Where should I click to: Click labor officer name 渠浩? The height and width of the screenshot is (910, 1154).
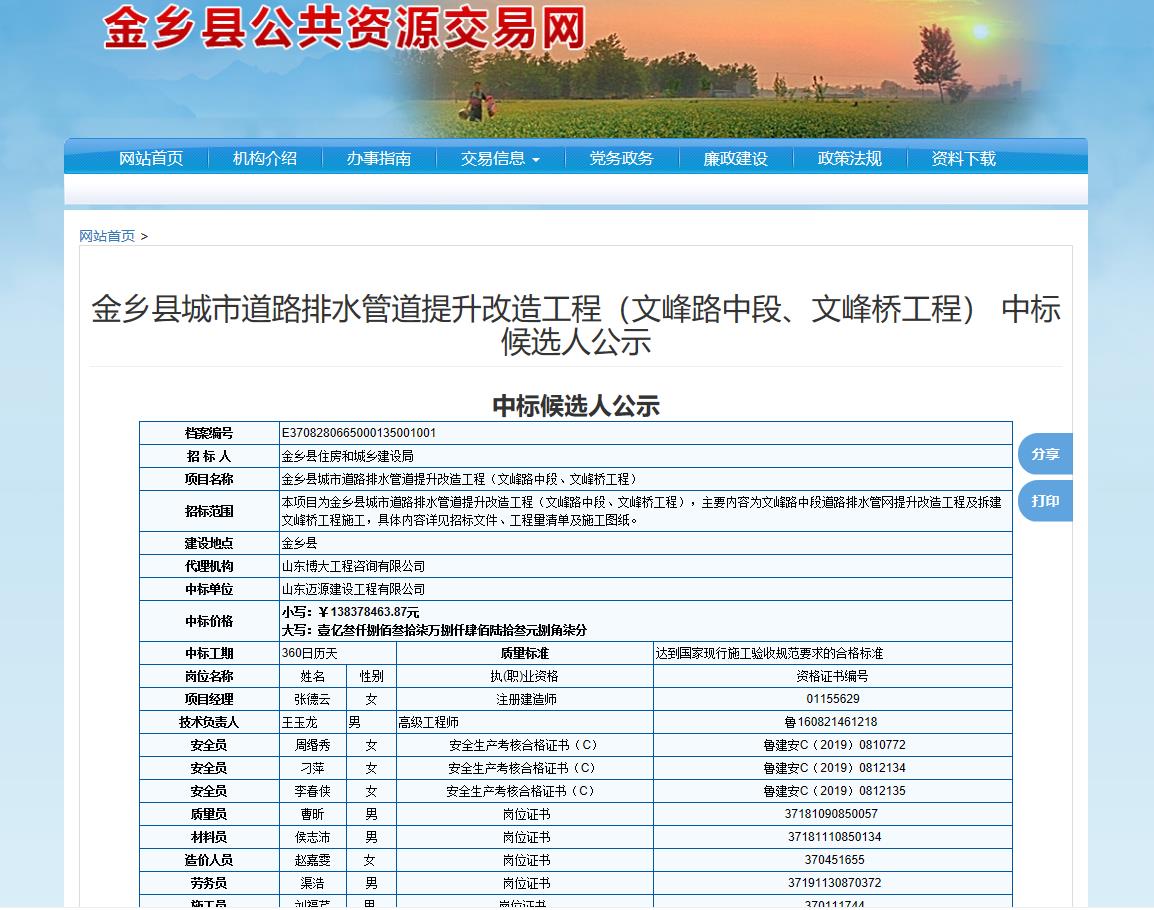point(312,883)
